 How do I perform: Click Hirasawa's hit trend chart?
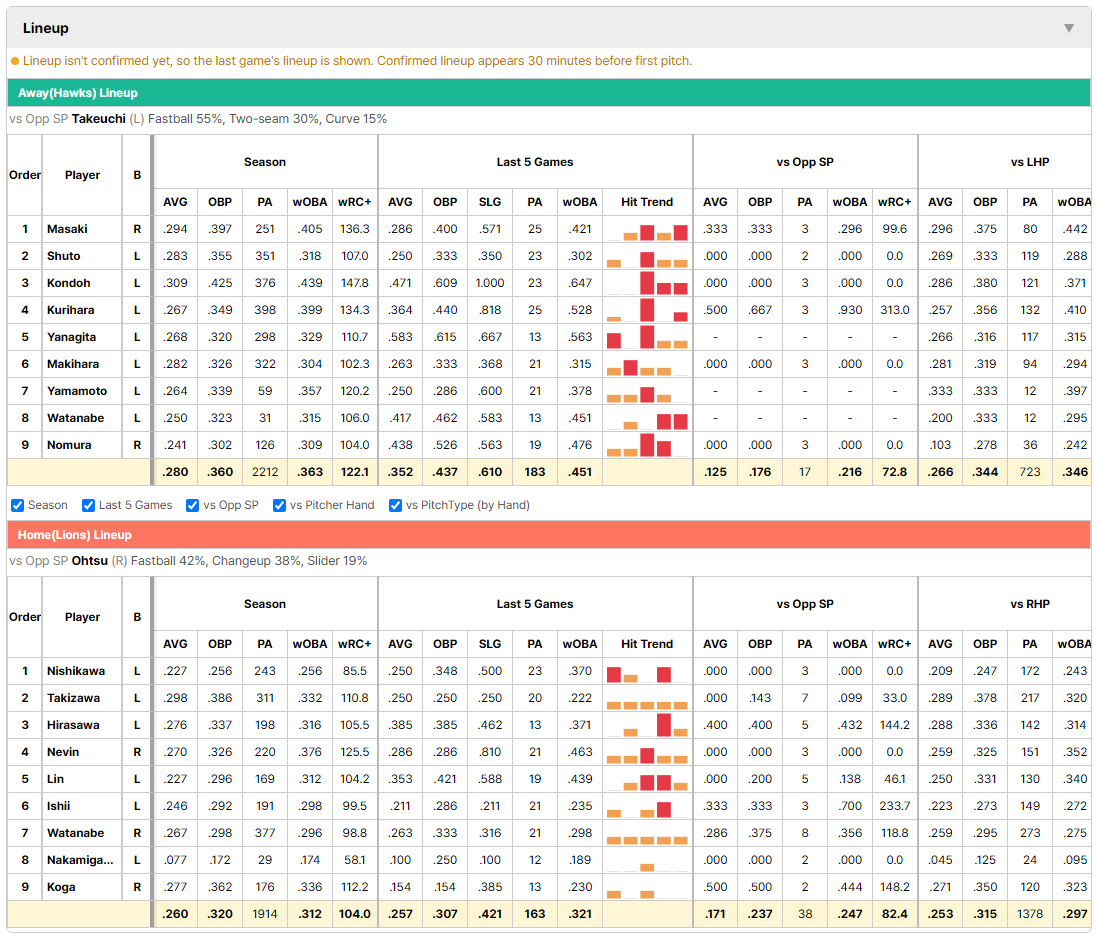[647, 725]
